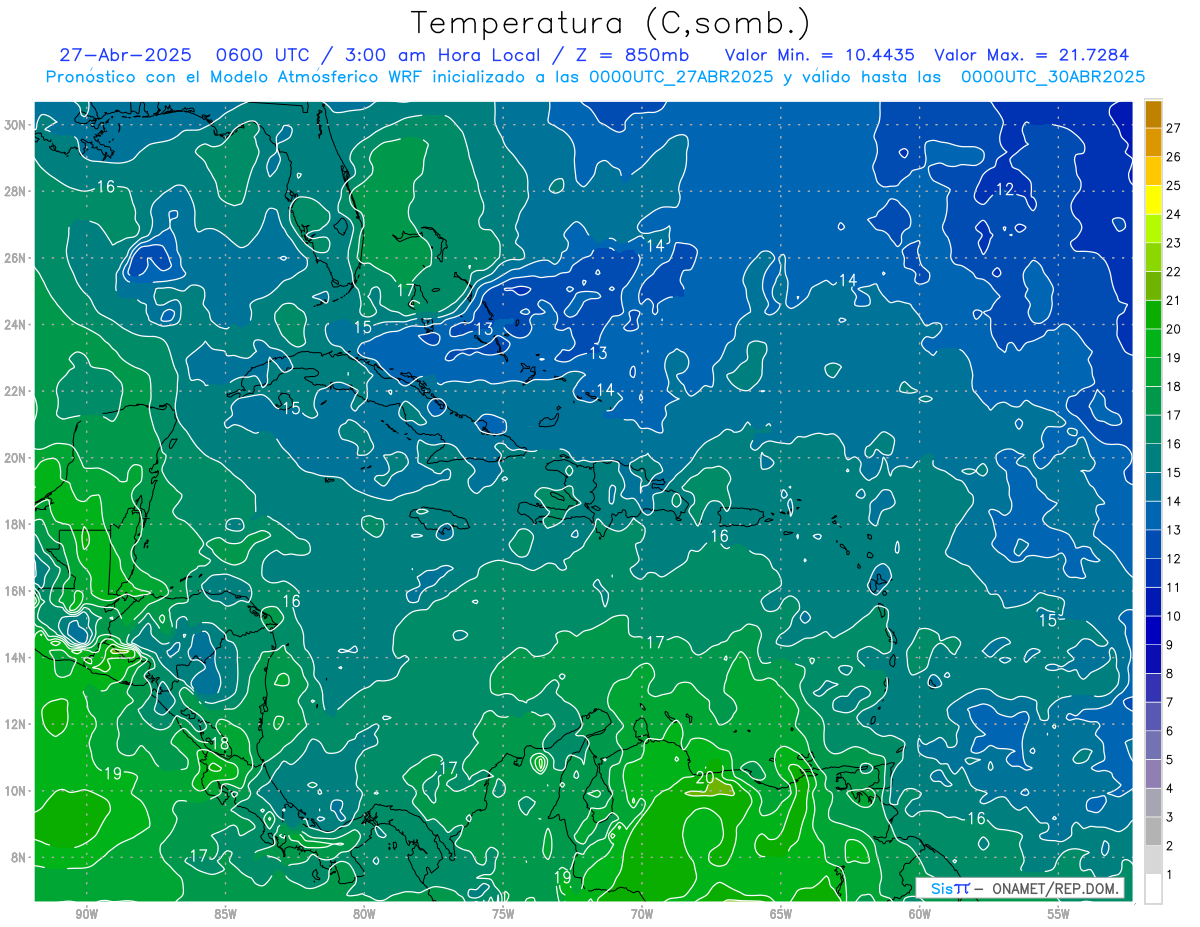Click legend value 1 on the color scale
The height and width of the screenshot is (927, 1200).
(x=1170, y=874)
